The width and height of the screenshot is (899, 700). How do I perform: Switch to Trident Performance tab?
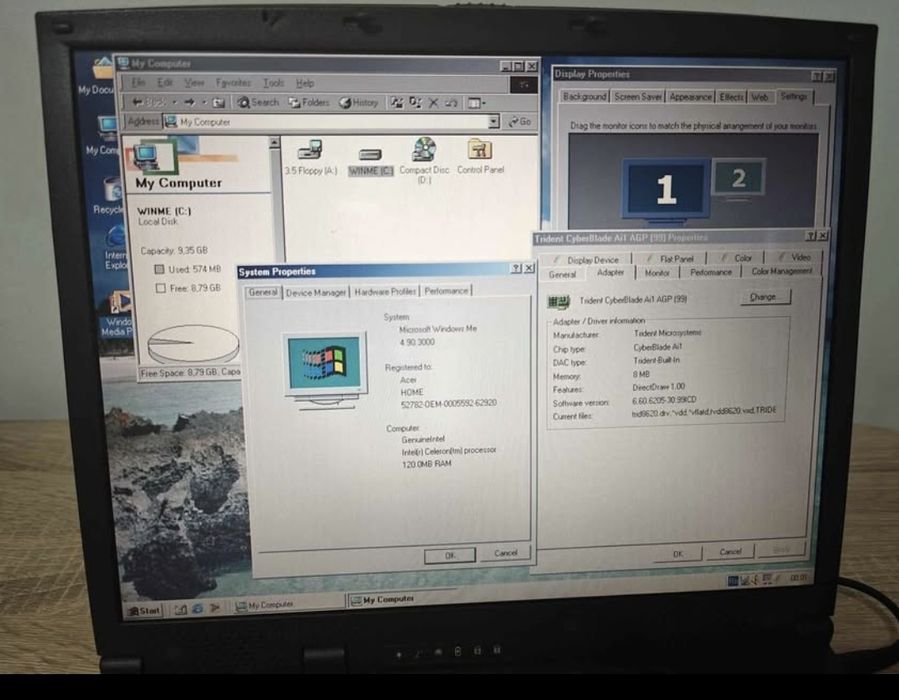click(x=711, y=272)
